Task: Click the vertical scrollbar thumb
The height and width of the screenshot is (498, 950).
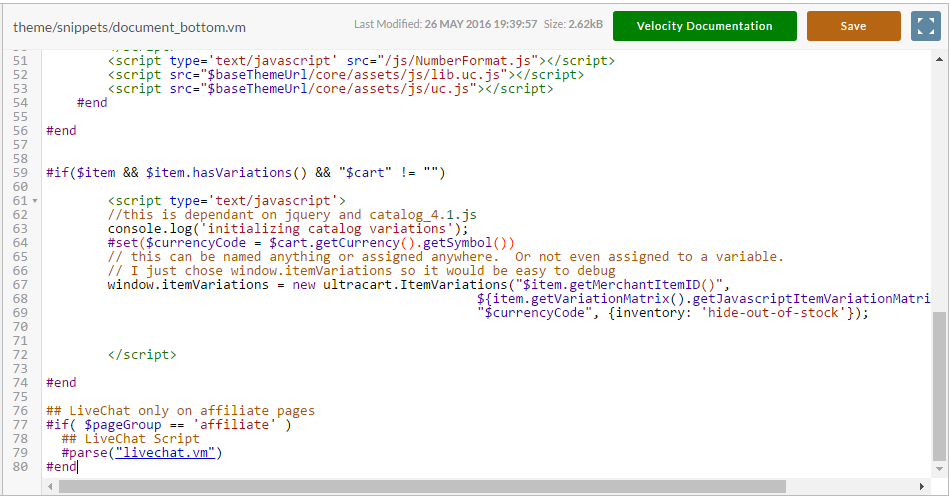Action: coord(939,387)
